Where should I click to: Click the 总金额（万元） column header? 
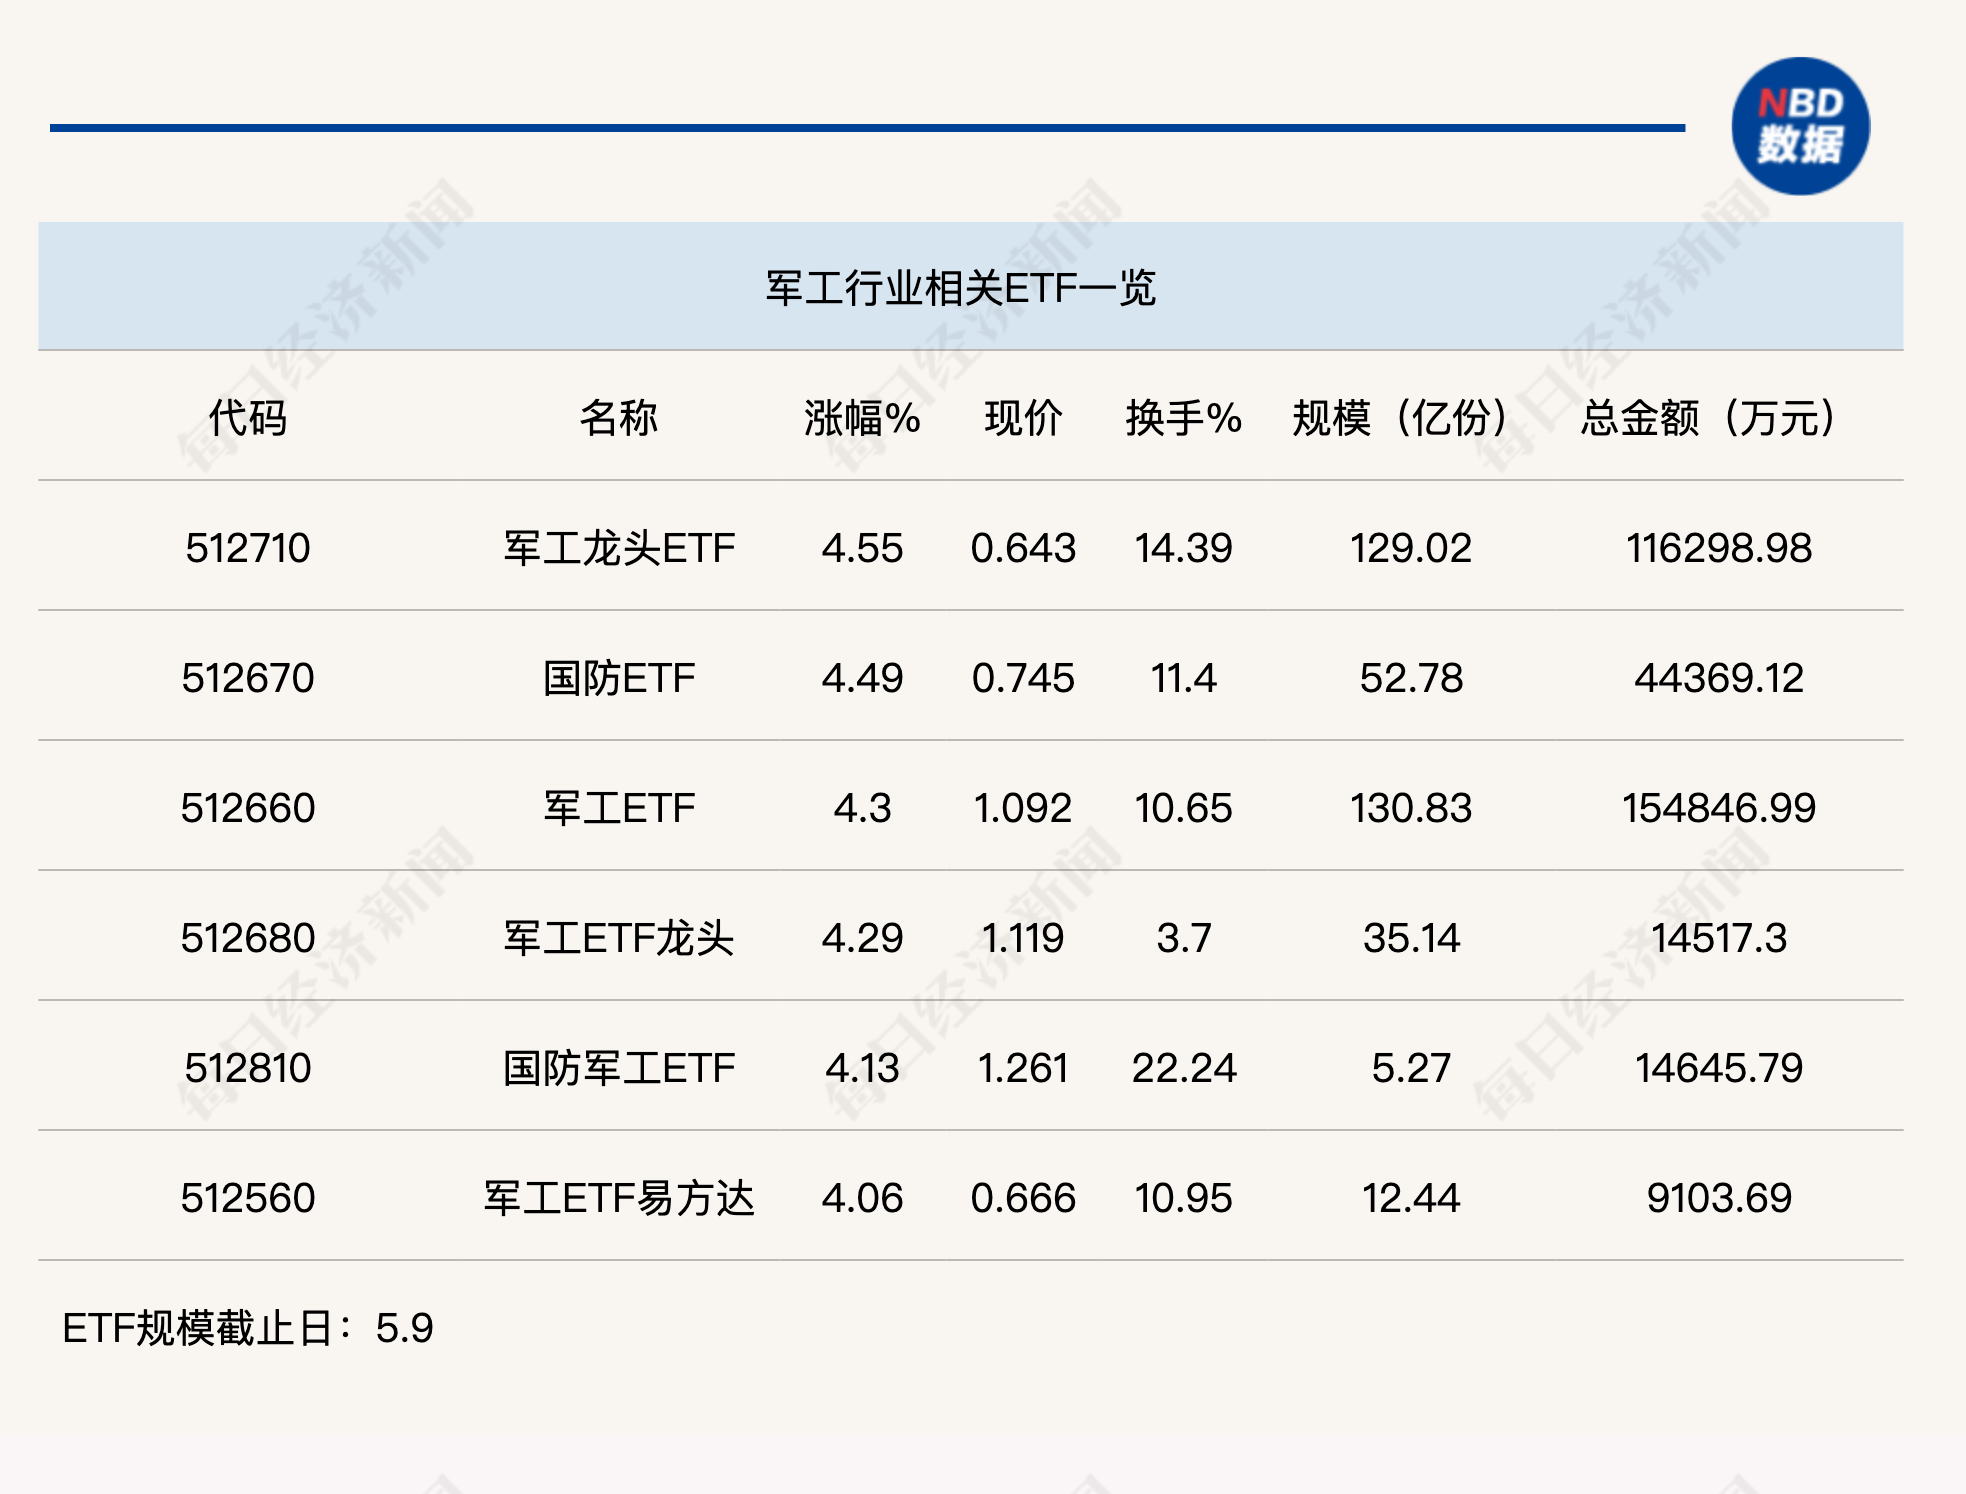point(1708,417)
